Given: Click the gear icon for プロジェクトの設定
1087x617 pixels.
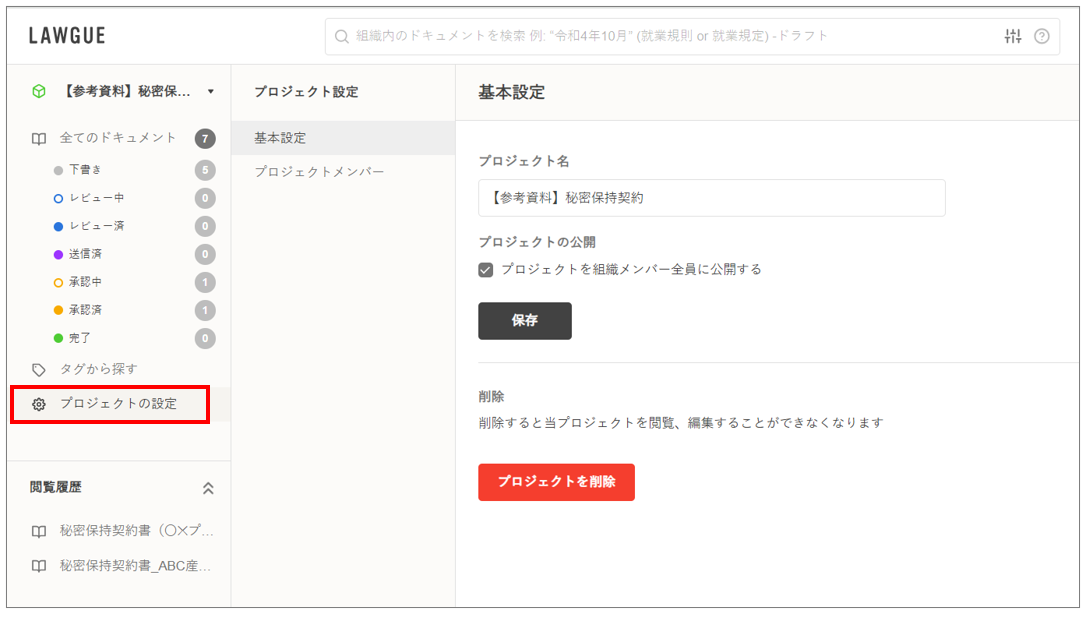Looking at the screenshot, I should [39, 404].
